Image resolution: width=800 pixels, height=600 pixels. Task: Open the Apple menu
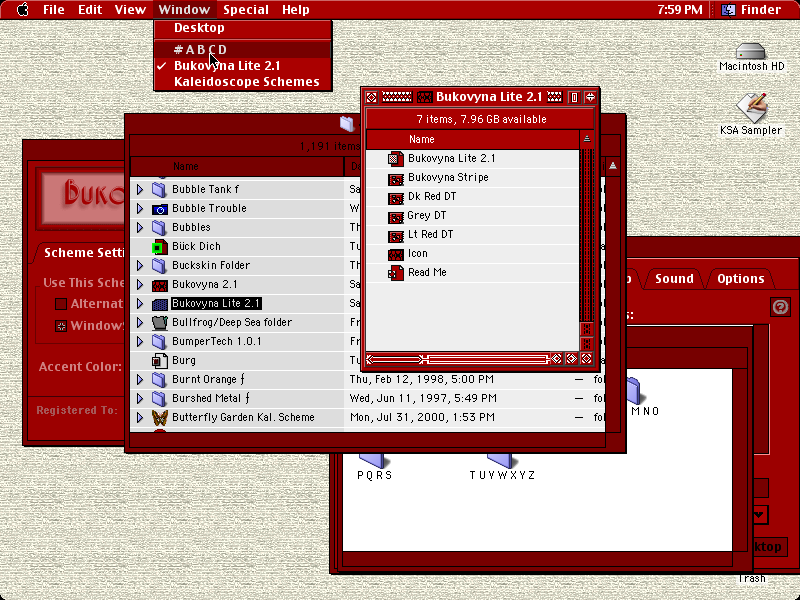click(x=22, y=9)
